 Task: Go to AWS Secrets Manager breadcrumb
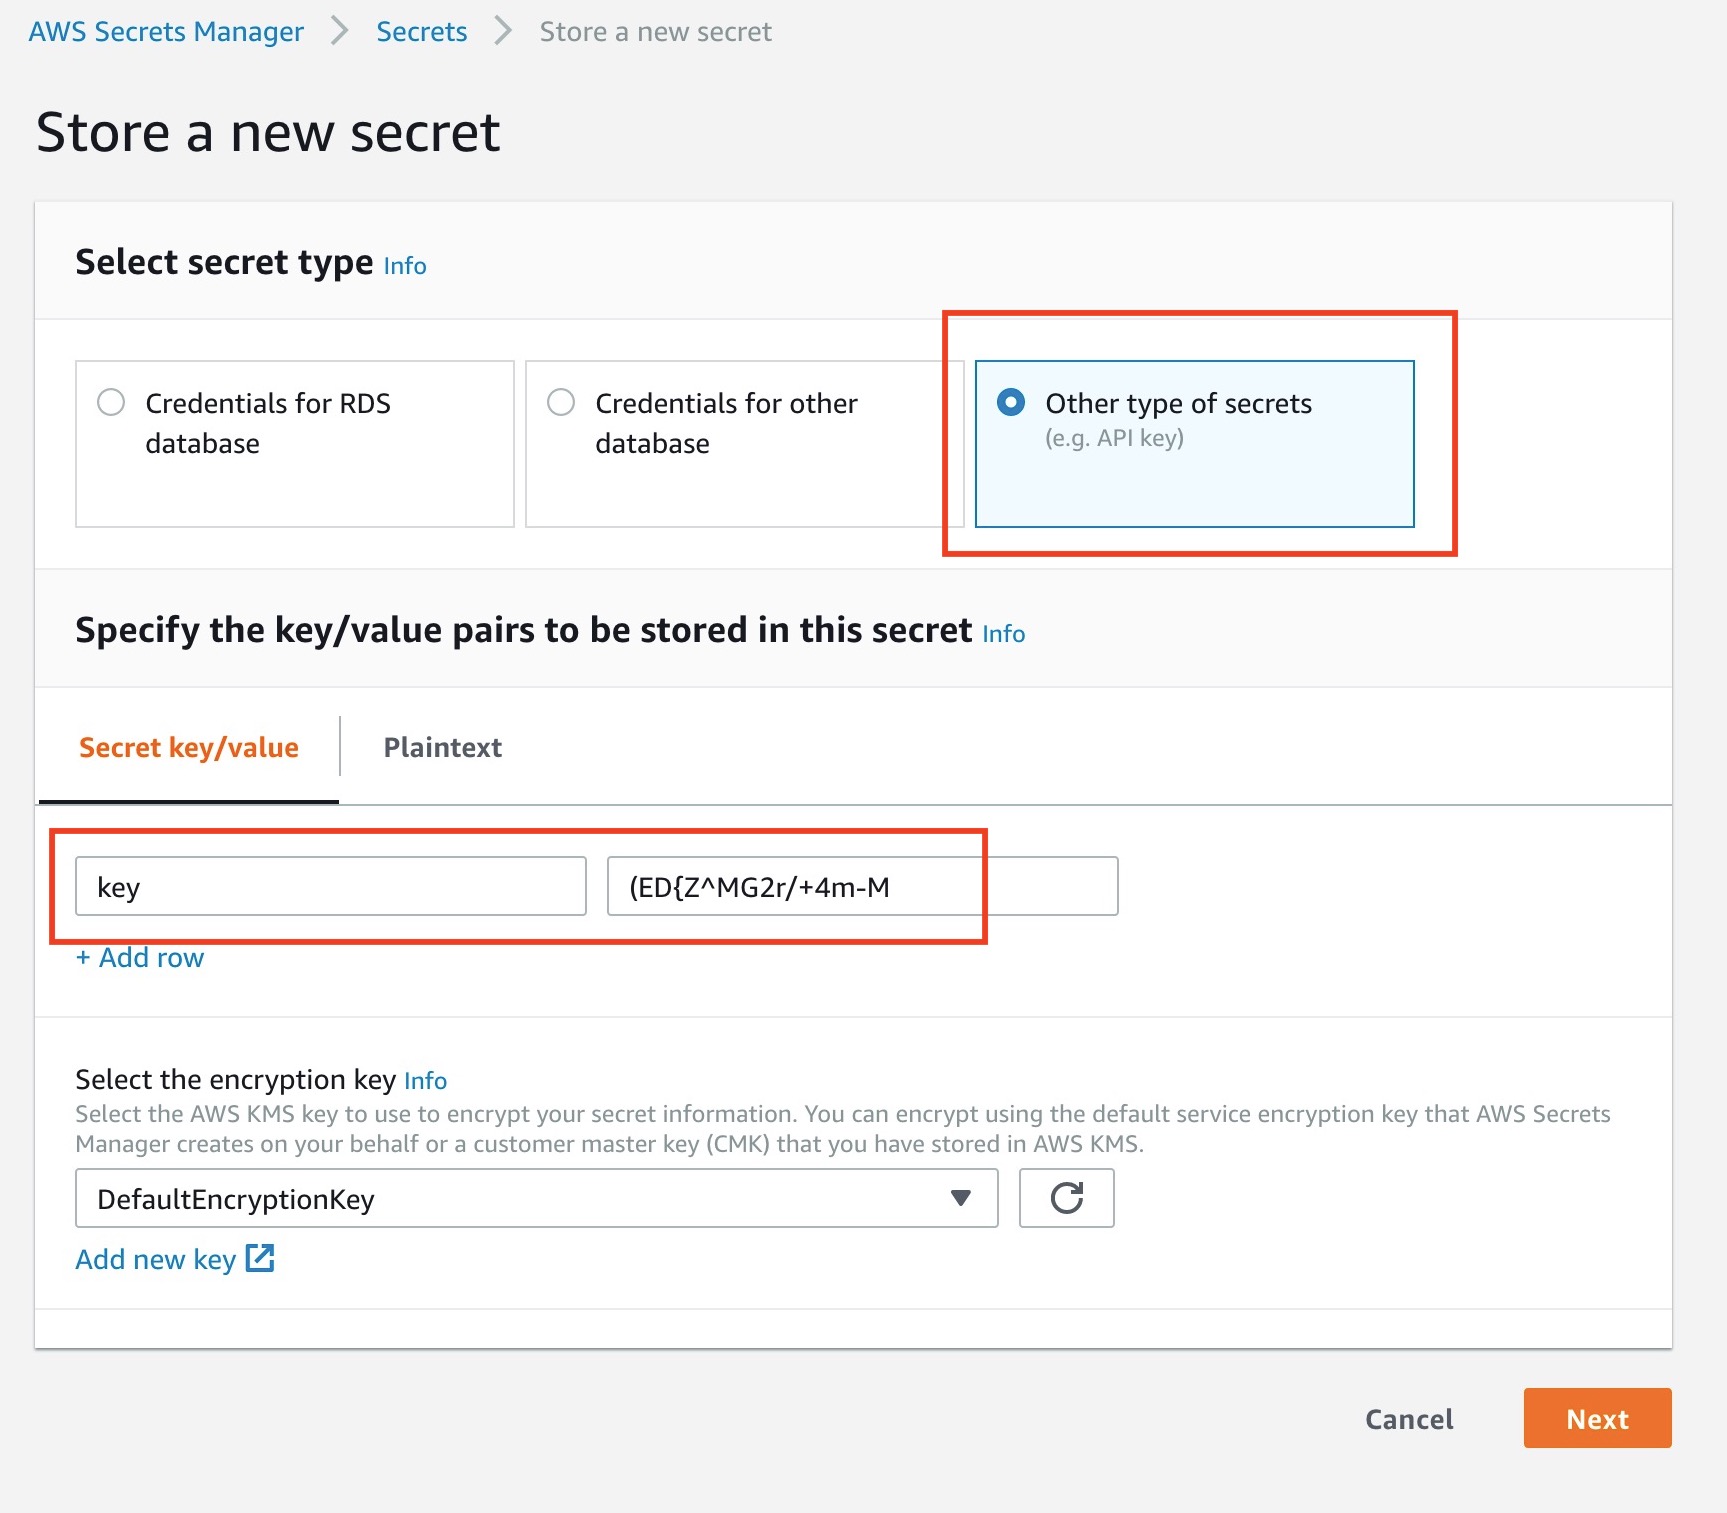(166, 32)
